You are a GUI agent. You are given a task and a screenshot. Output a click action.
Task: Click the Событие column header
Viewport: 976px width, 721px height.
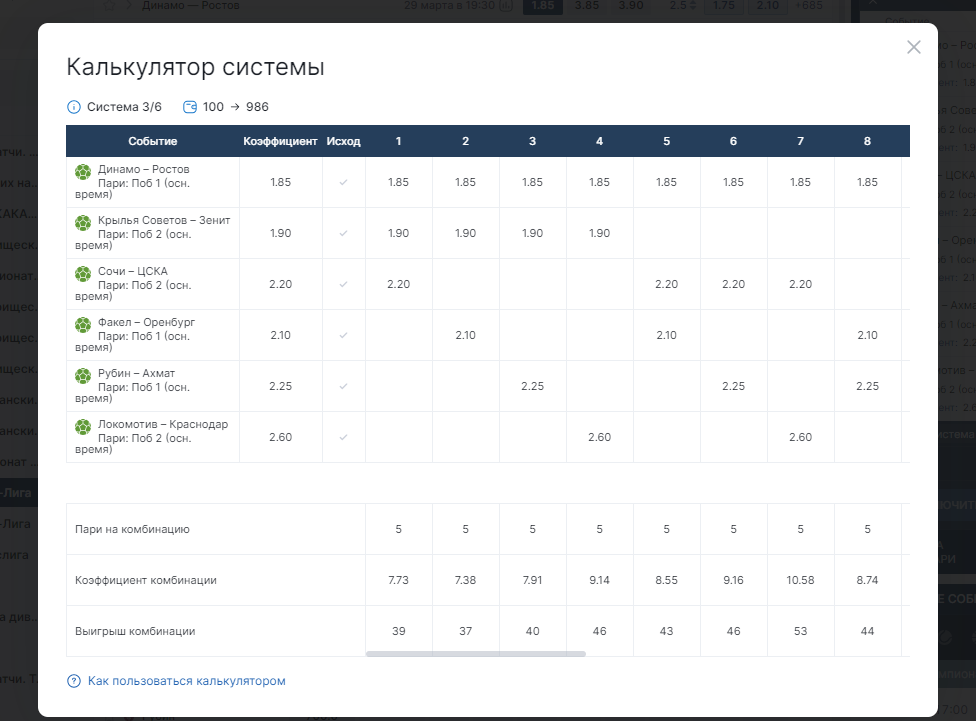pyautogui.click(x=152, y=141)
